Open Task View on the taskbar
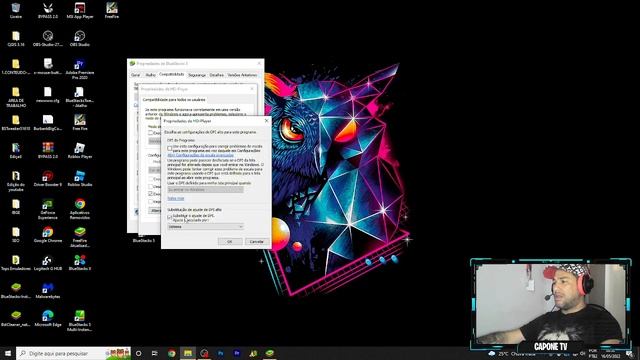Image resolution: width=640 pixels, height=360 pixels. click(154, 353)
